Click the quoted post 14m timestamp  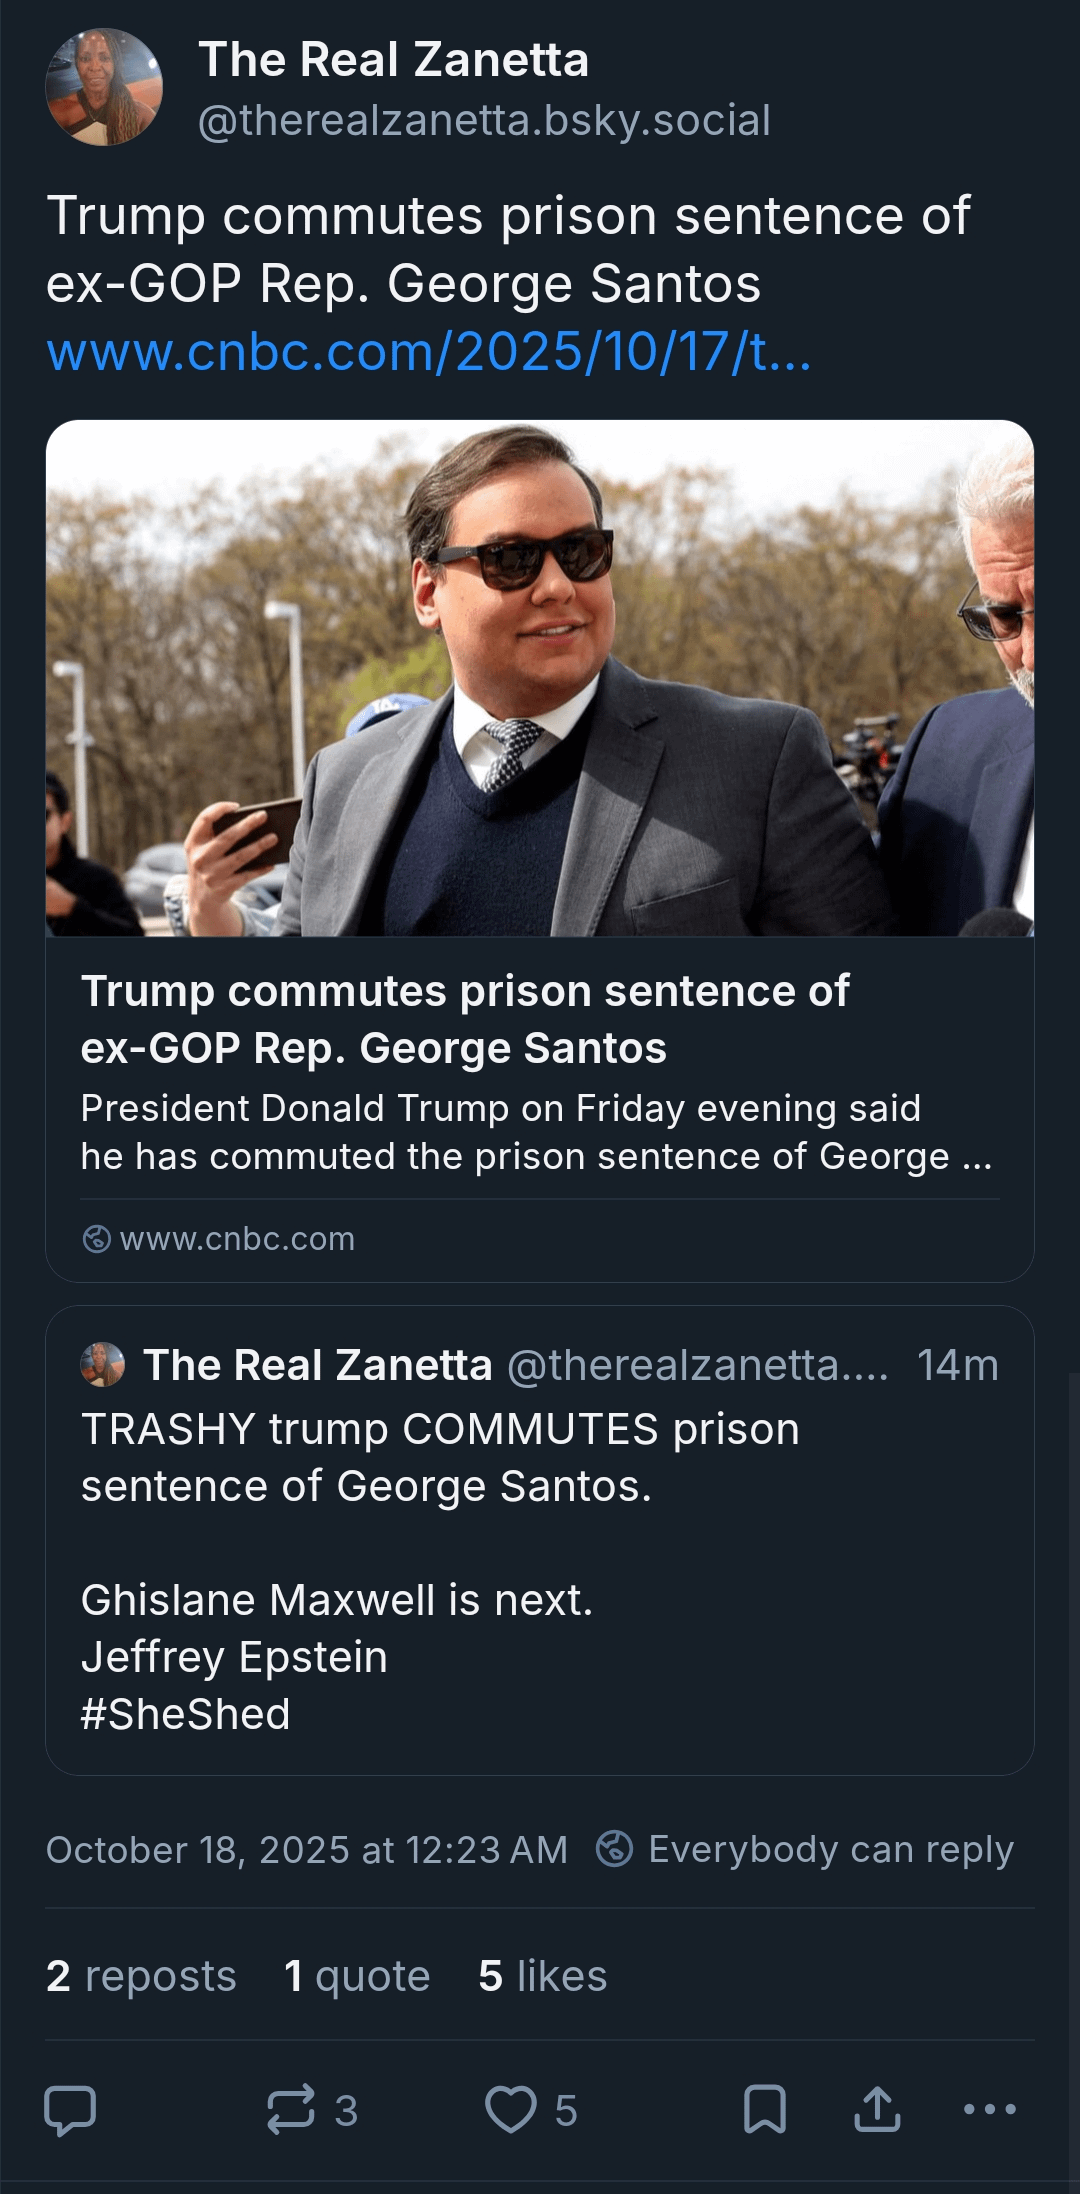pos(957,1365)
